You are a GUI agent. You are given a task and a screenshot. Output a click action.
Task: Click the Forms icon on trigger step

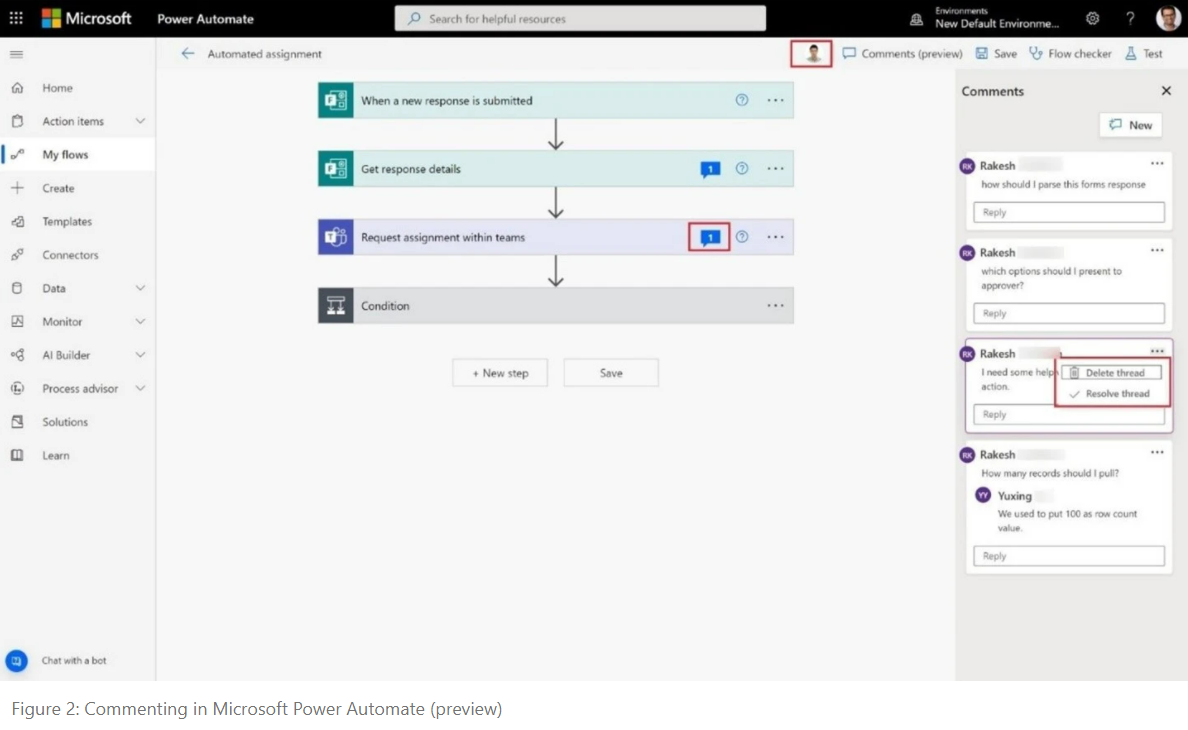336,100
